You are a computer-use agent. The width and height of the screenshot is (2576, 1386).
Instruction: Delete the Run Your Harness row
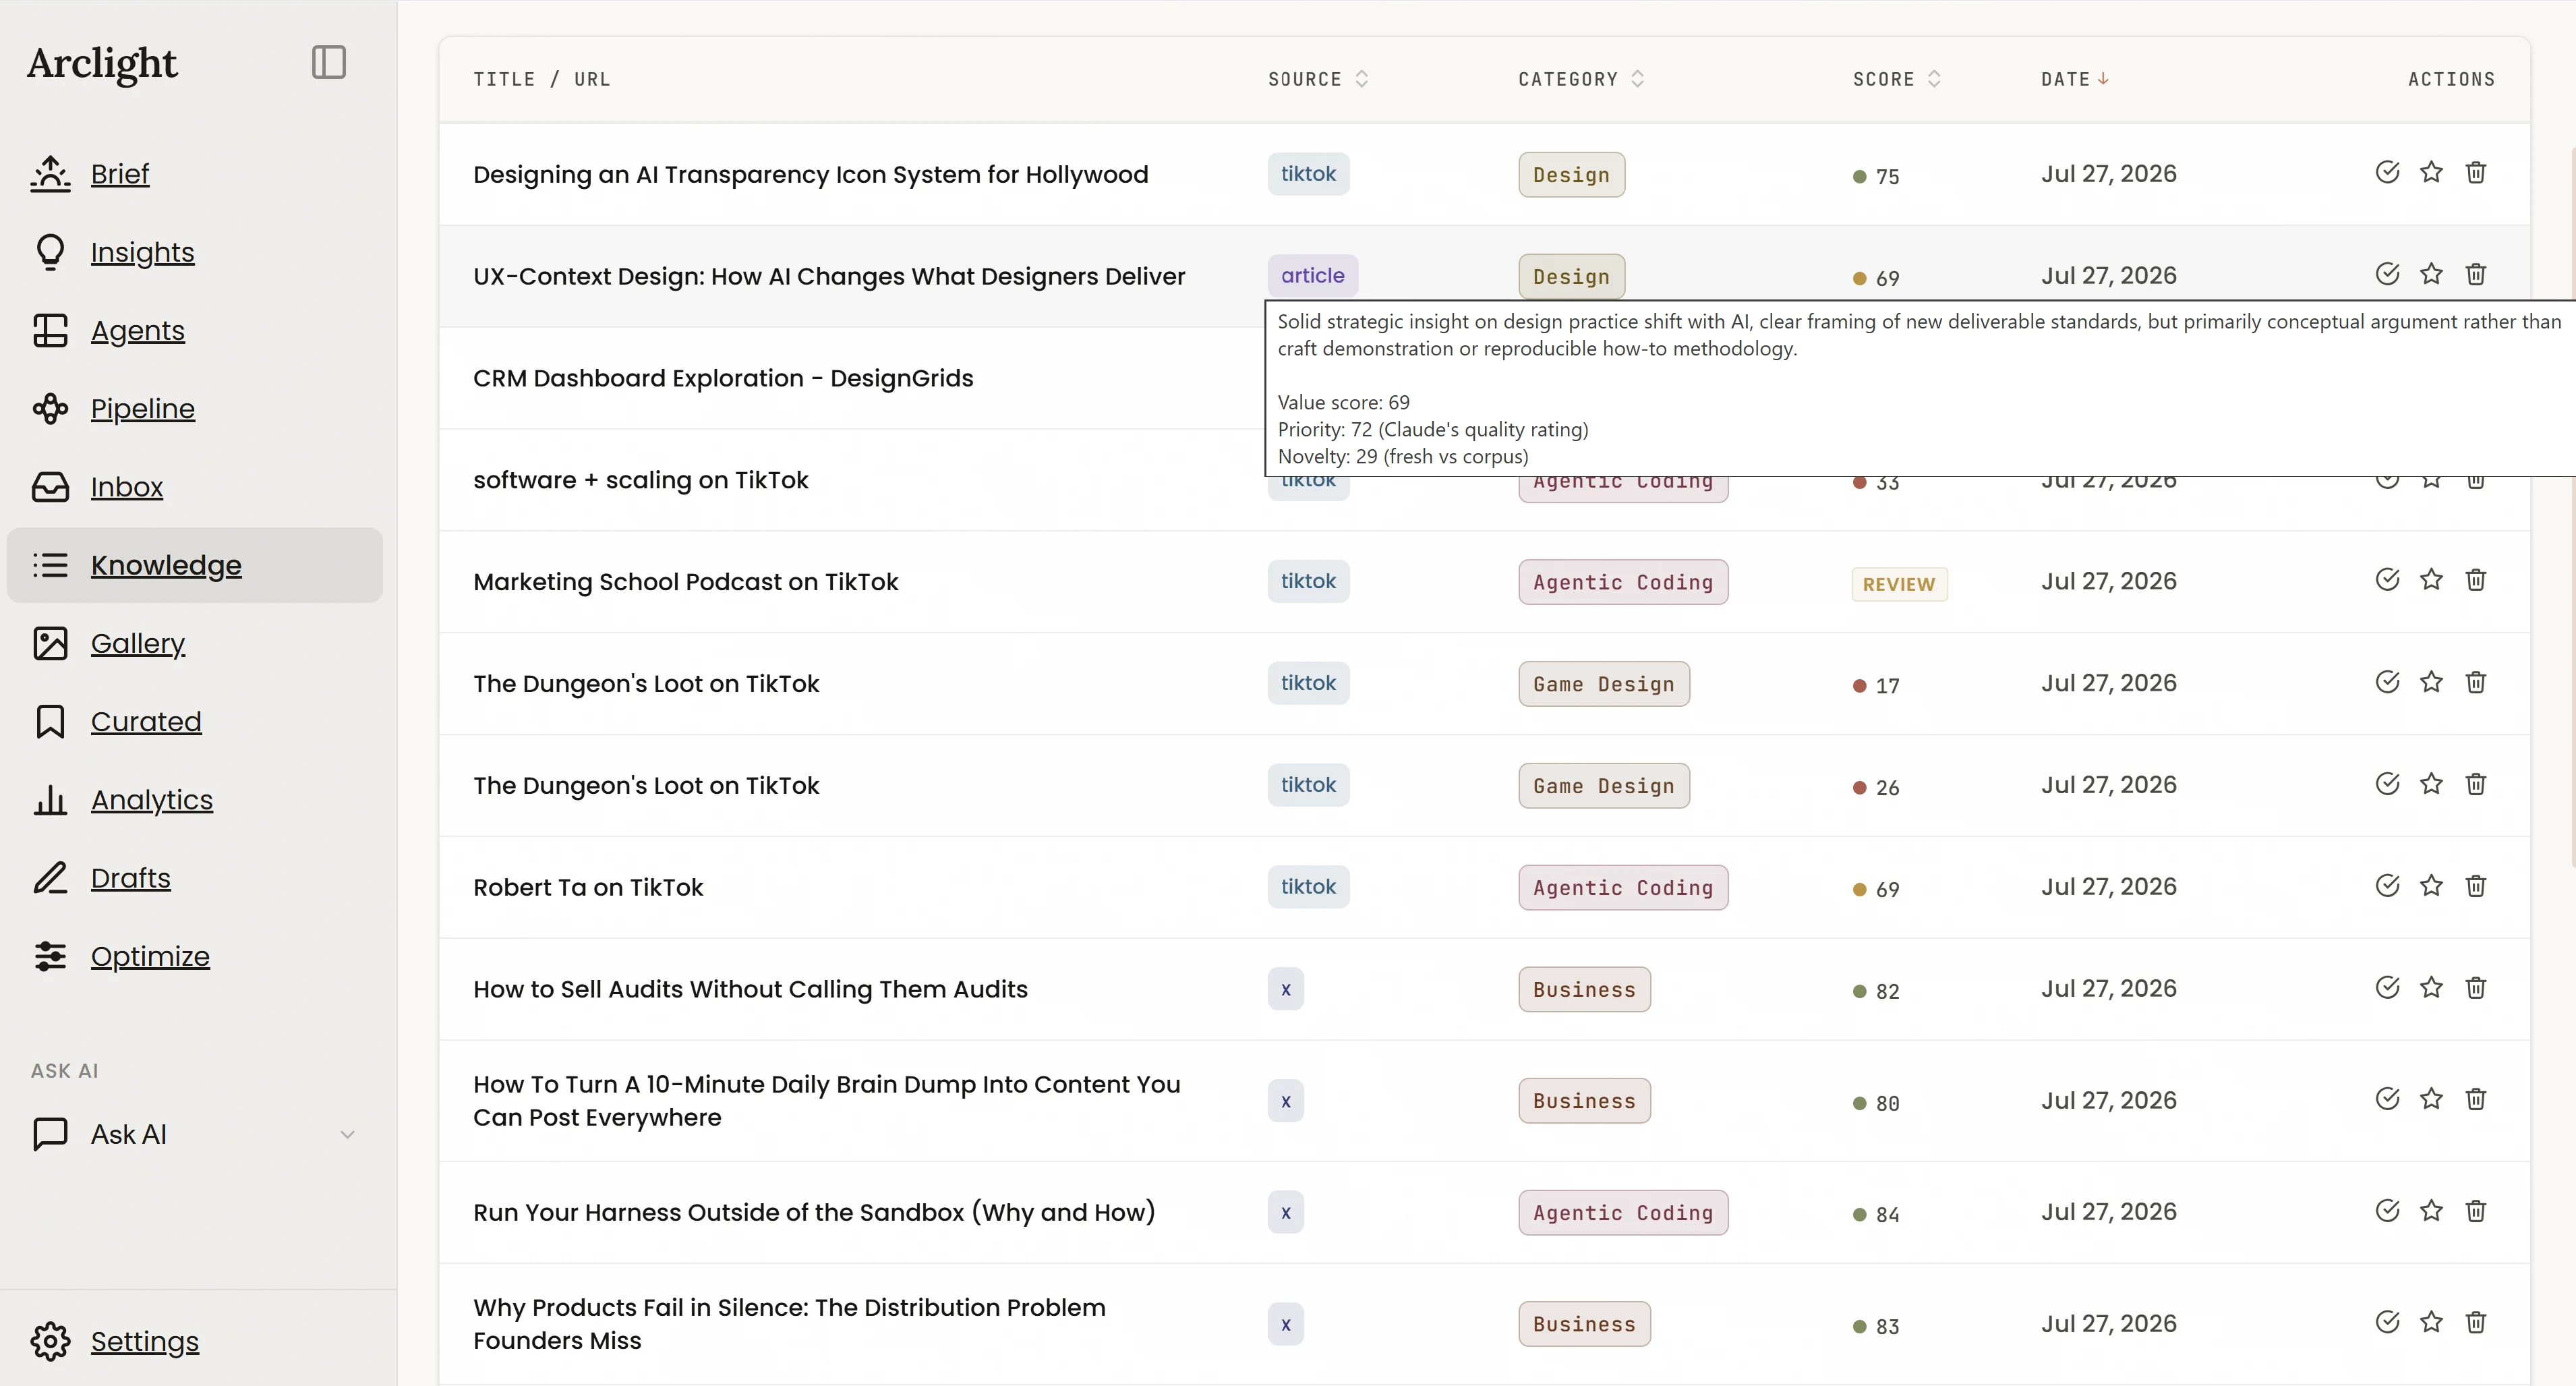point(2475,1211)
